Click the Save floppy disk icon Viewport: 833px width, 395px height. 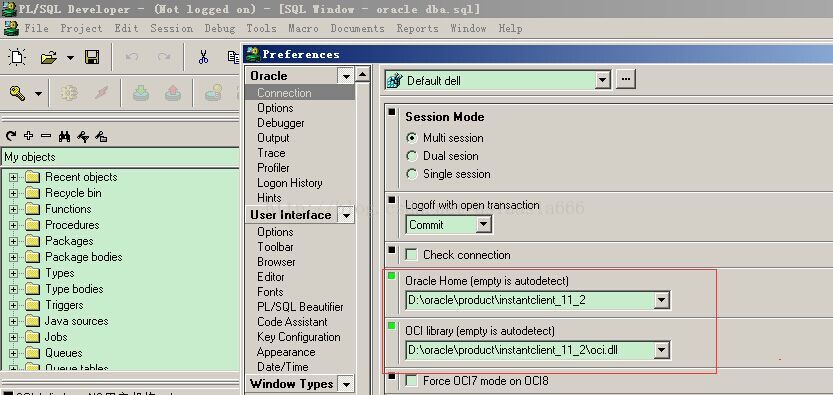pos(92,57)
